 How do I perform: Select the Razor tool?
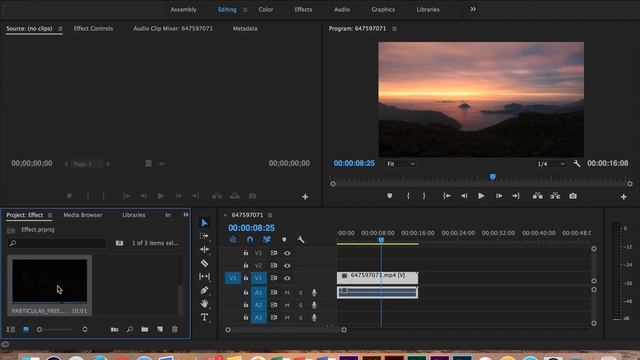click(204, 263)
